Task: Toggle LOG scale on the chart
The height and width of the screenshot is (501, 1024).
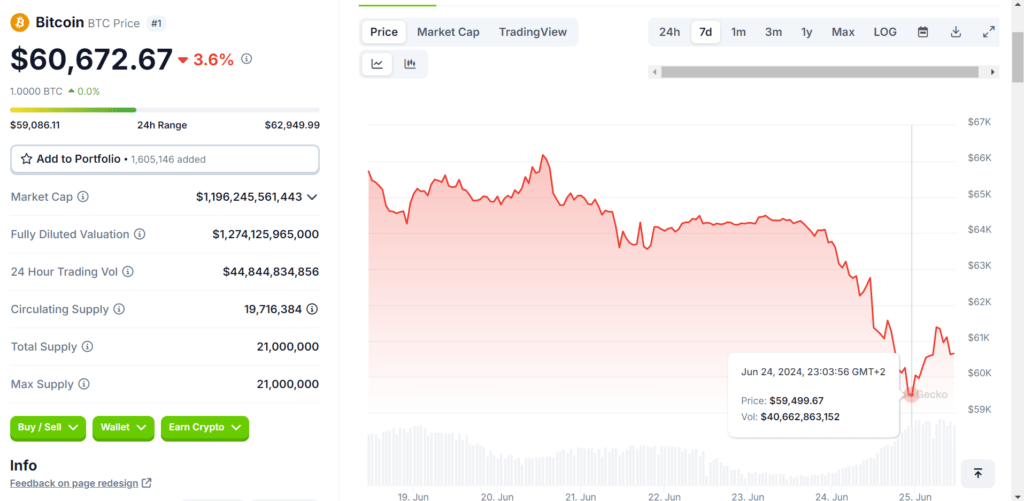Action: [x=885, y=32]
